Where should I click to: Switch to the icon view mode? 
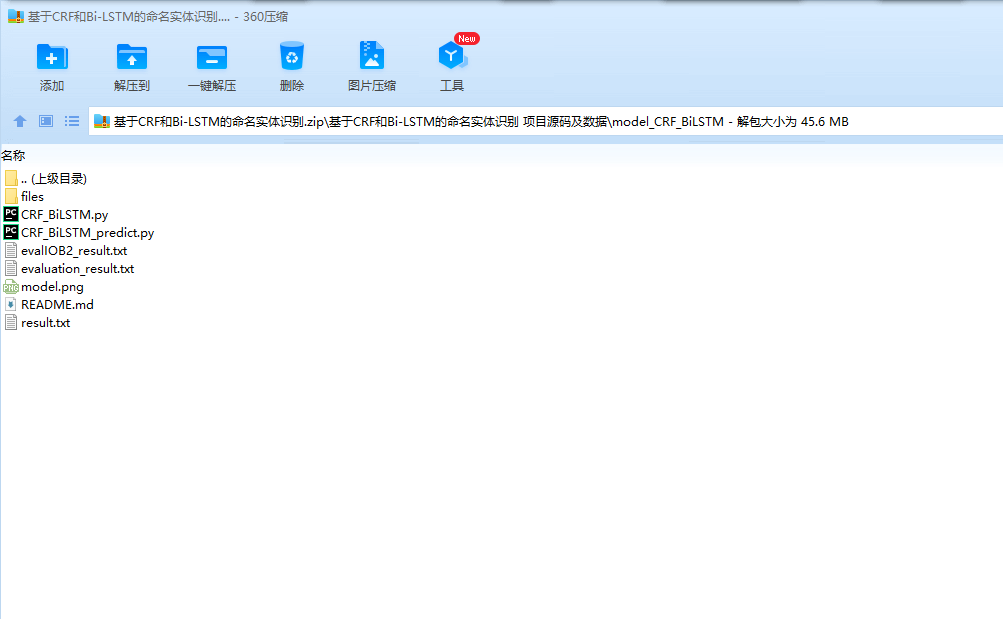click(46, 121)
